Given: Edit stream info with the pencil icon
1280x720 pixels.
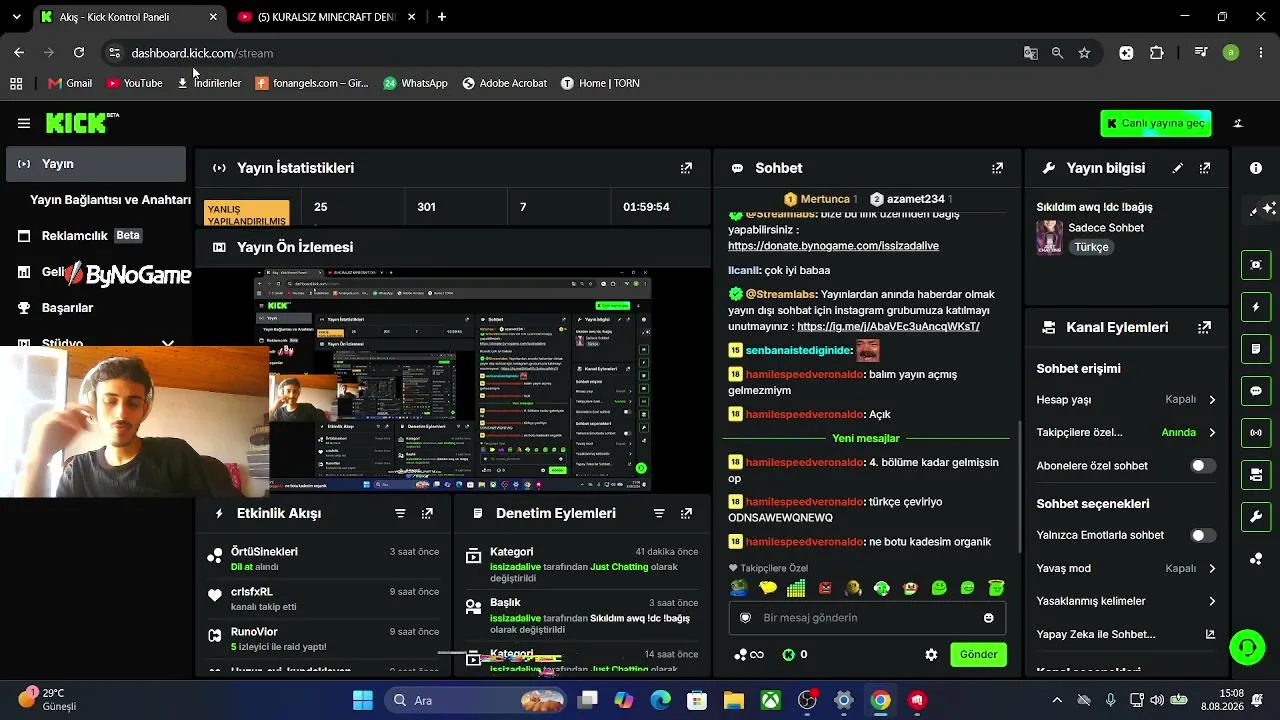Looking at the screenshot, I should (1178, 168).
